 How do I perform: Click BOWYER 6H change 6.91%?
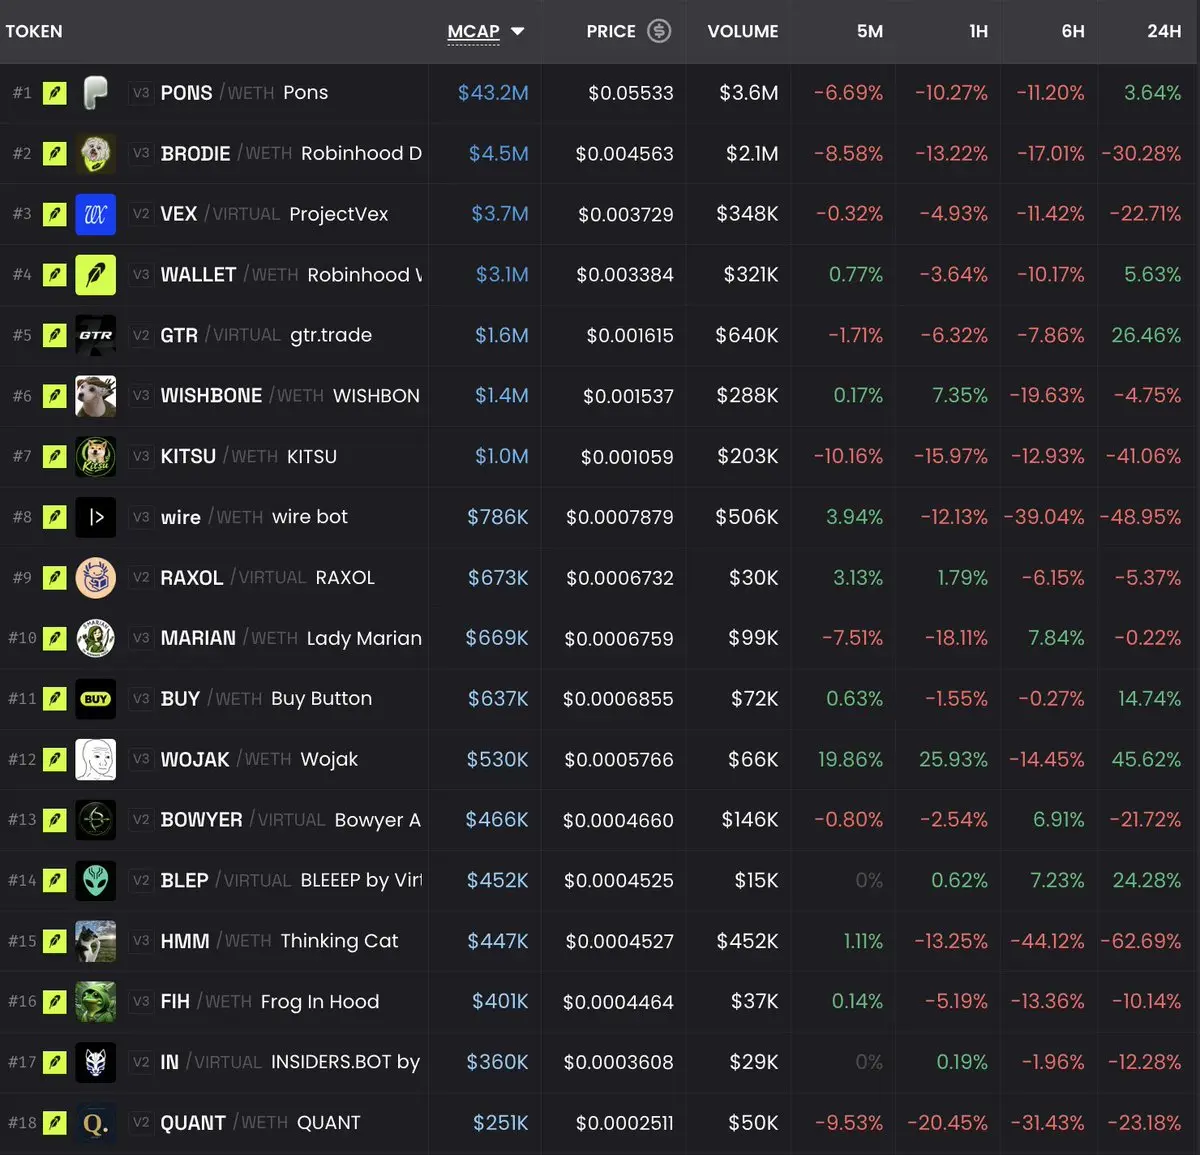coord(1058,820)
